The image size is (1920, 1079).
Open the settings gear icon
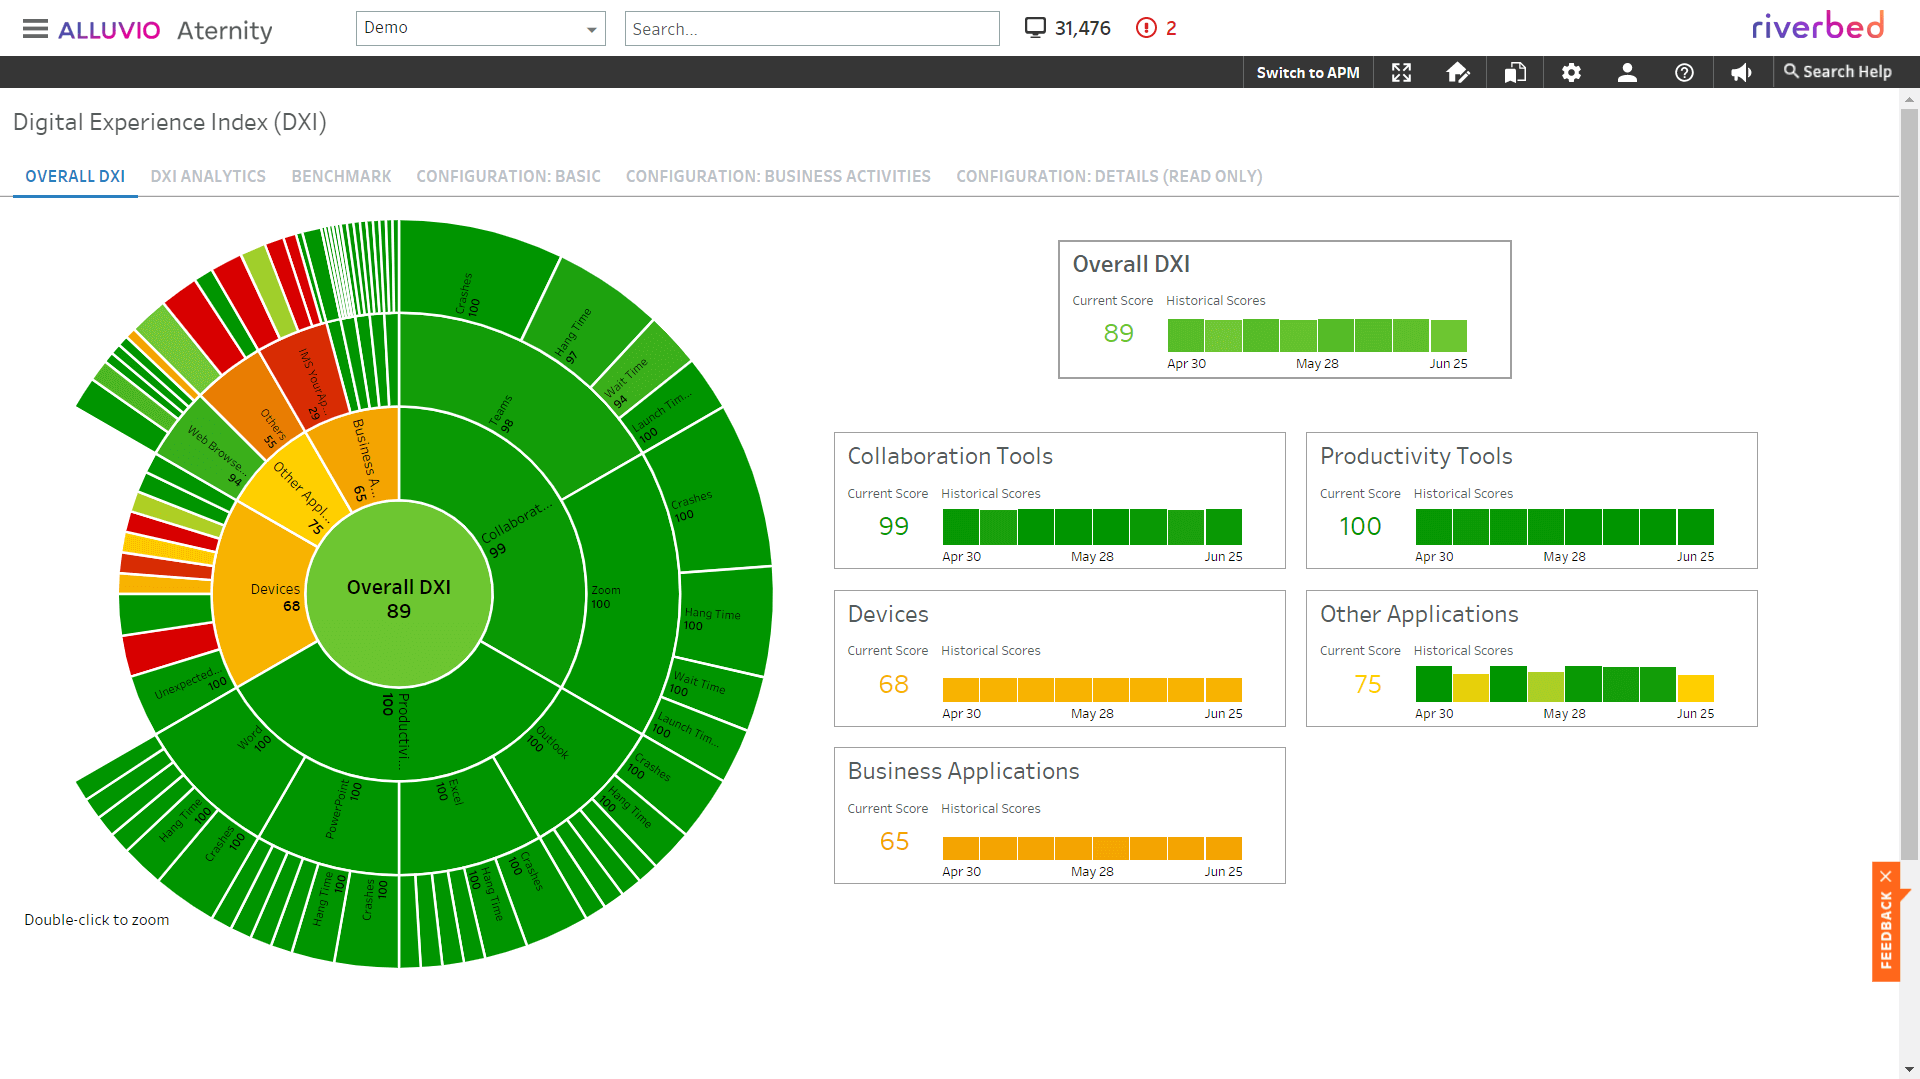[x=1571, y=72]
